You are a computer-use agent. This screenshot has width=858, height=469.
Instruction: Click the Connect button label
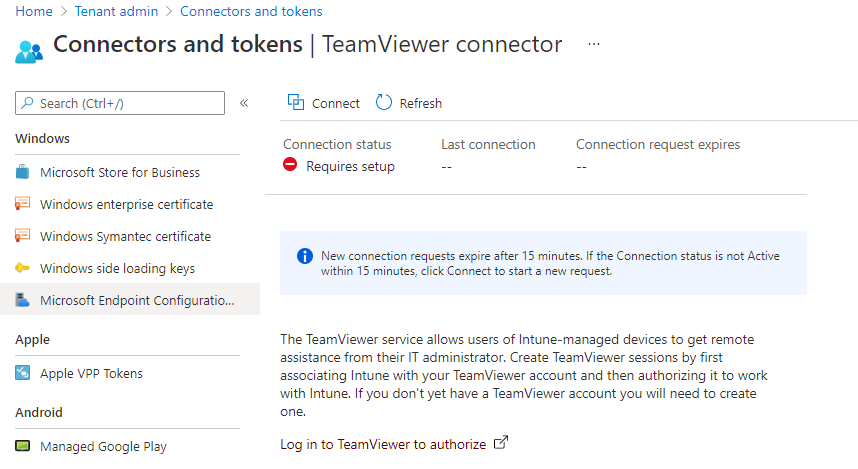coord(335,103)
